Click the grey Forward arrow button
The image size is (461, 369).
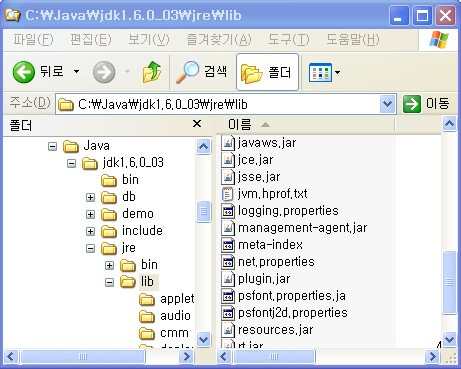[x=104, y=72]
